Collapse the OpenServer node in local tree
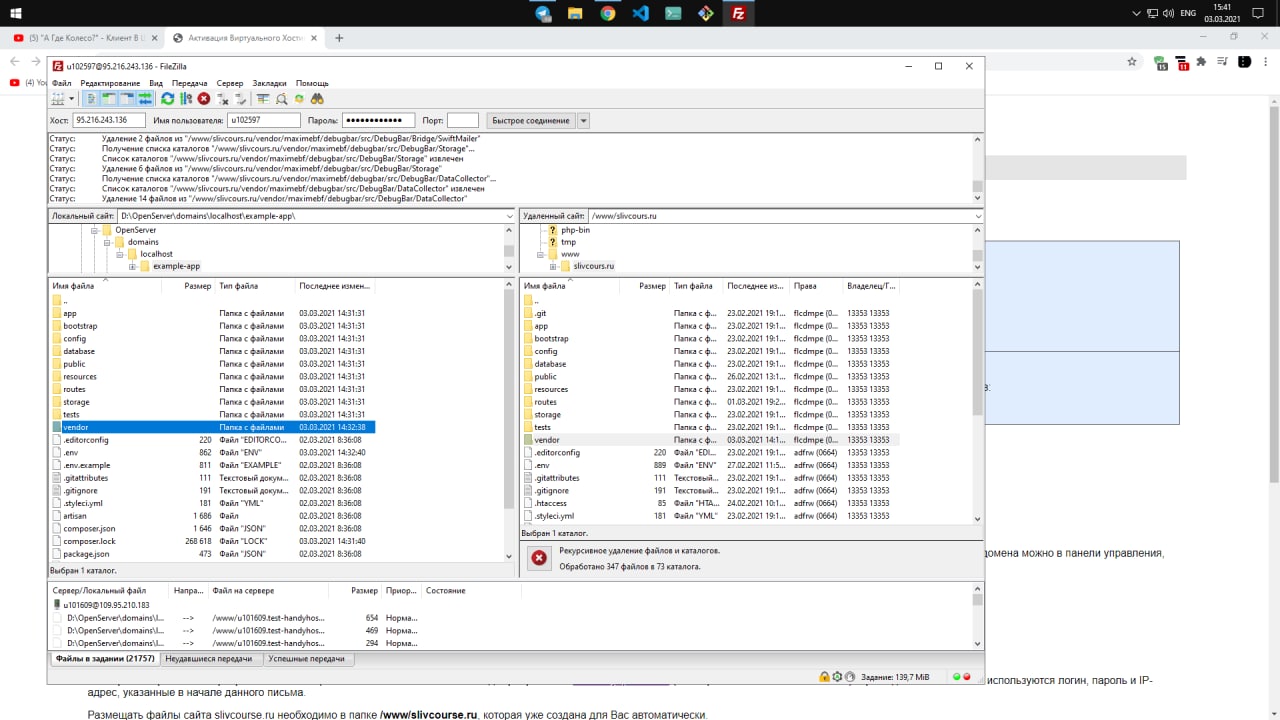The width and height of the screenshot is (1280, 720). coord(95,230)
